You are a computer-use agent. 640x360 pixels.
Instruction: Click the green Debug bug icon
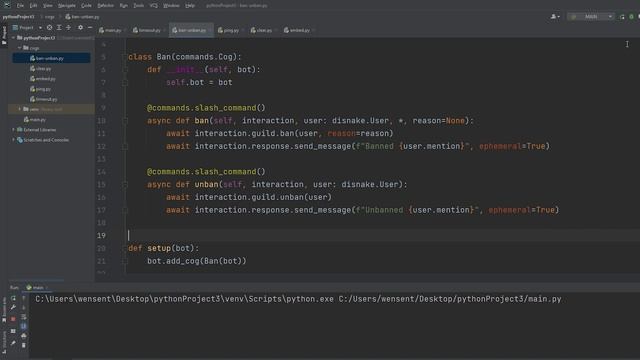point(631,17)
